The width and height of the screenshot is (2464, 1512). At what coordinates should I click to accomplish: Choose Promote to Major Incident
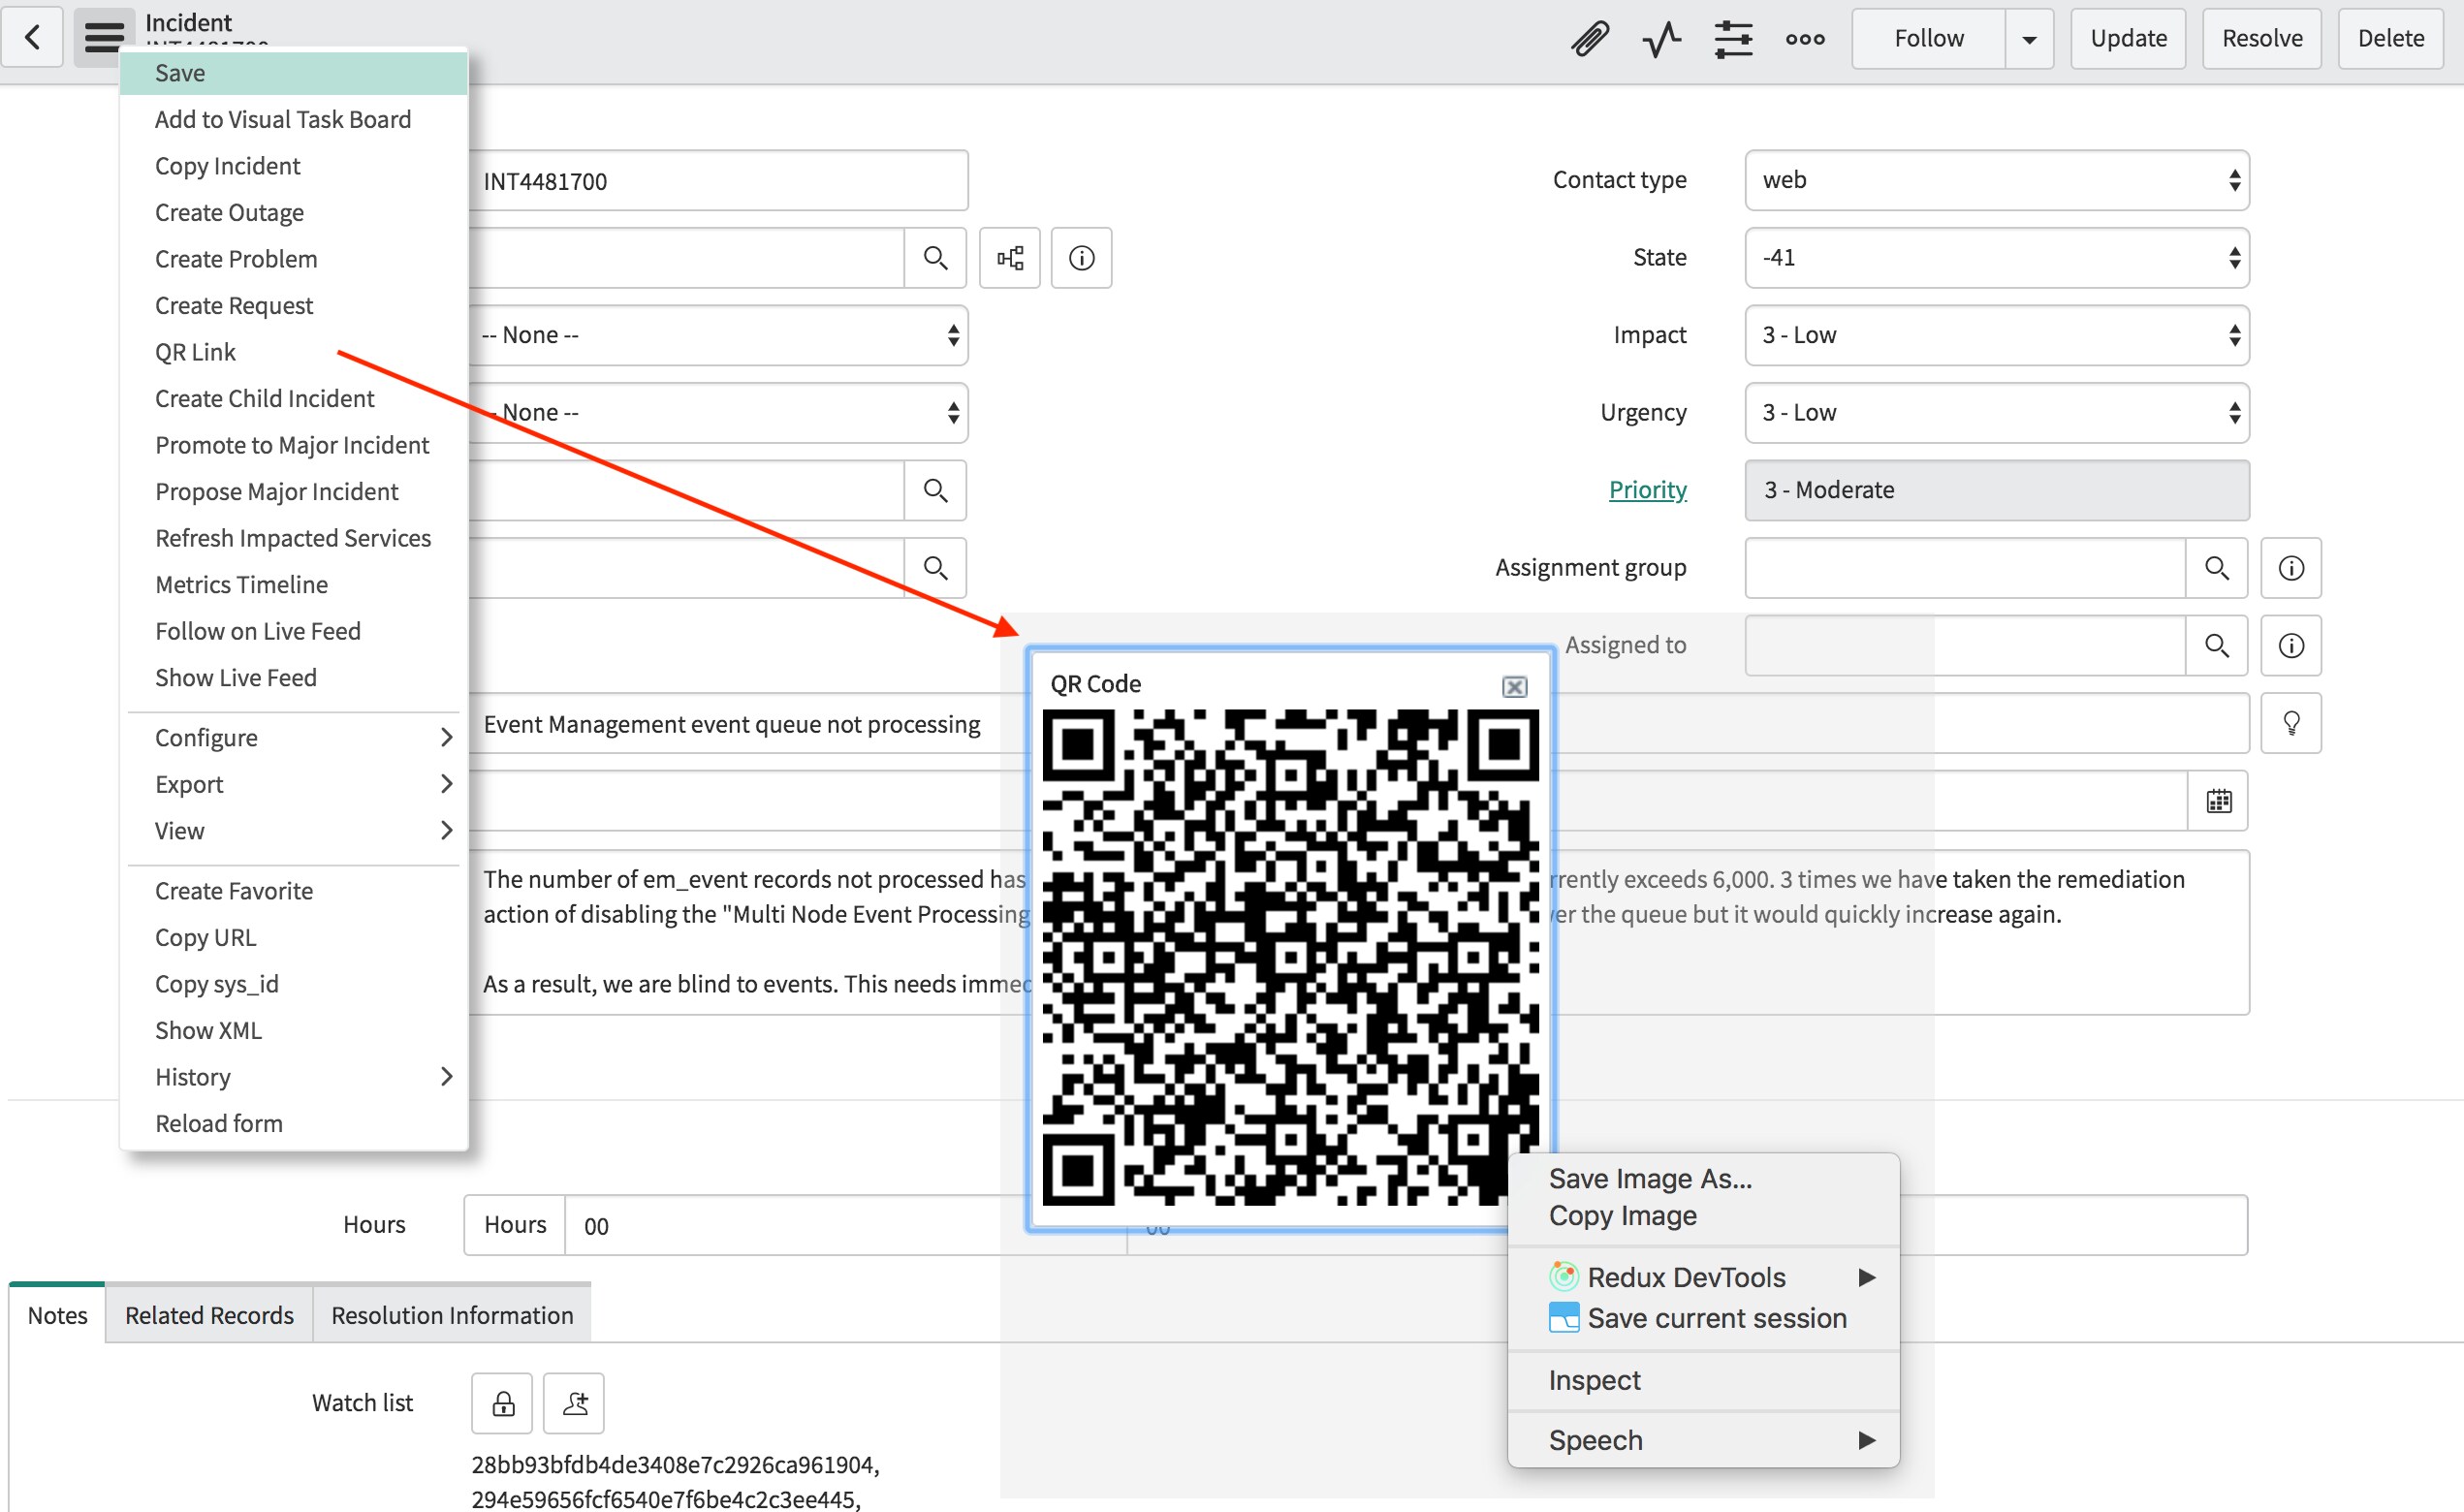coord(294,445)
